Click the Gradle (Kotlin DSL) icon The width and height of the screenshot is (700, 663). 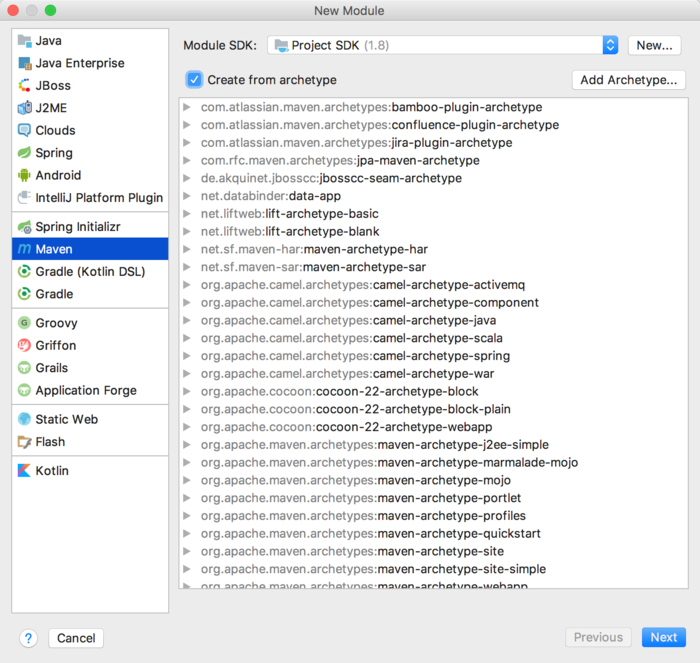24,271
